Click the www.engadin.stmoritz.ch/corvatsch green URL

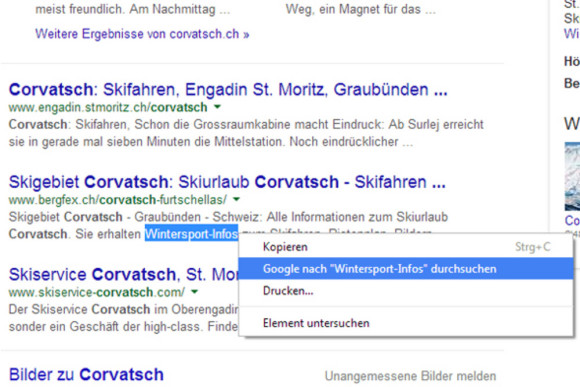click(108, 107)
